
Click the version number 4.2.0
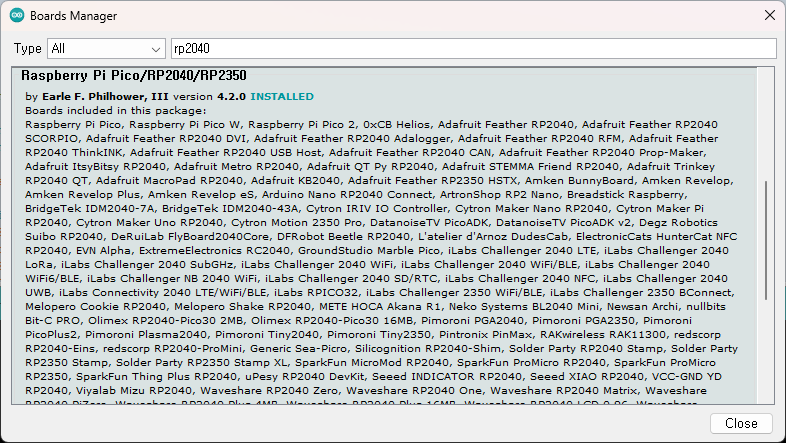[x=231, y=96]
